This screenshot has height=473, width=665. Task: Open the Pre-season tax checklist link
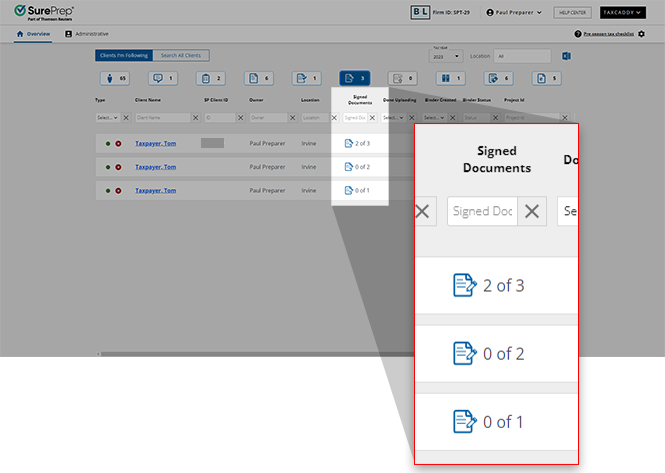[609, 34]
